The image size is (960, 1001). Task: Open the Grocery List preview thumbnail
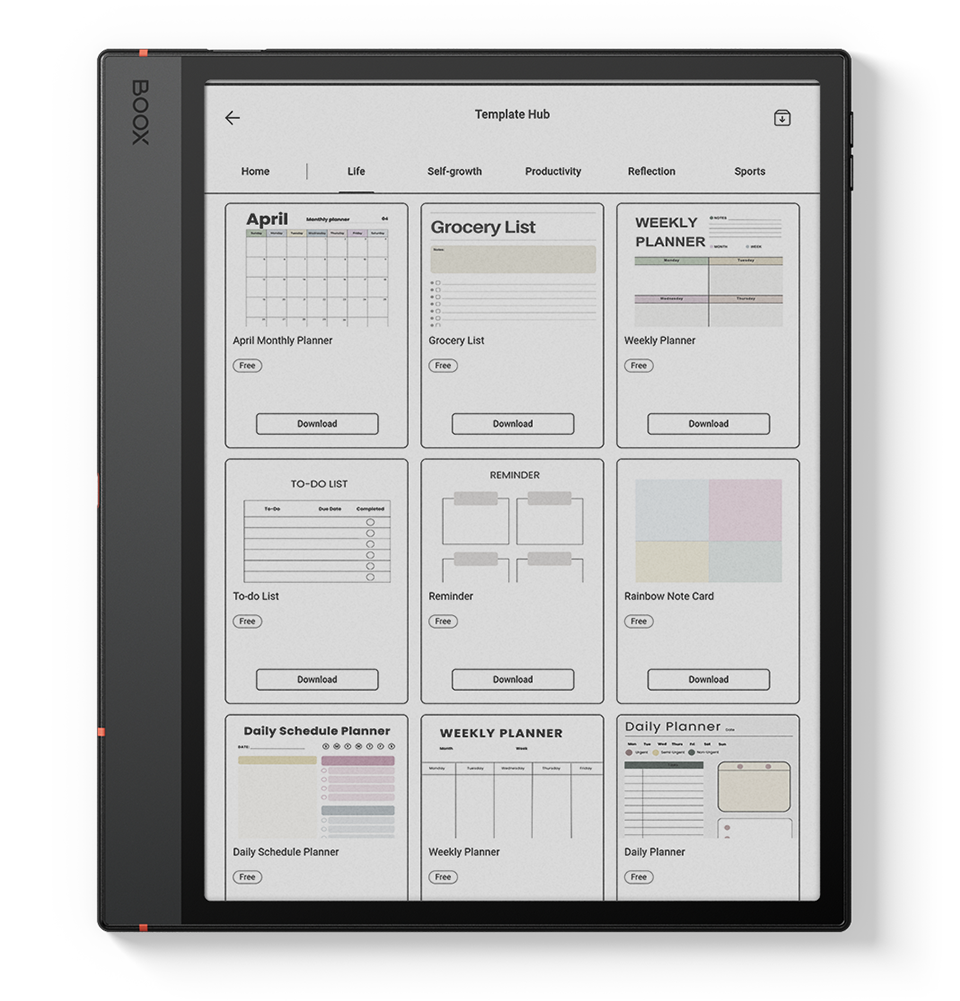point(513,267)
